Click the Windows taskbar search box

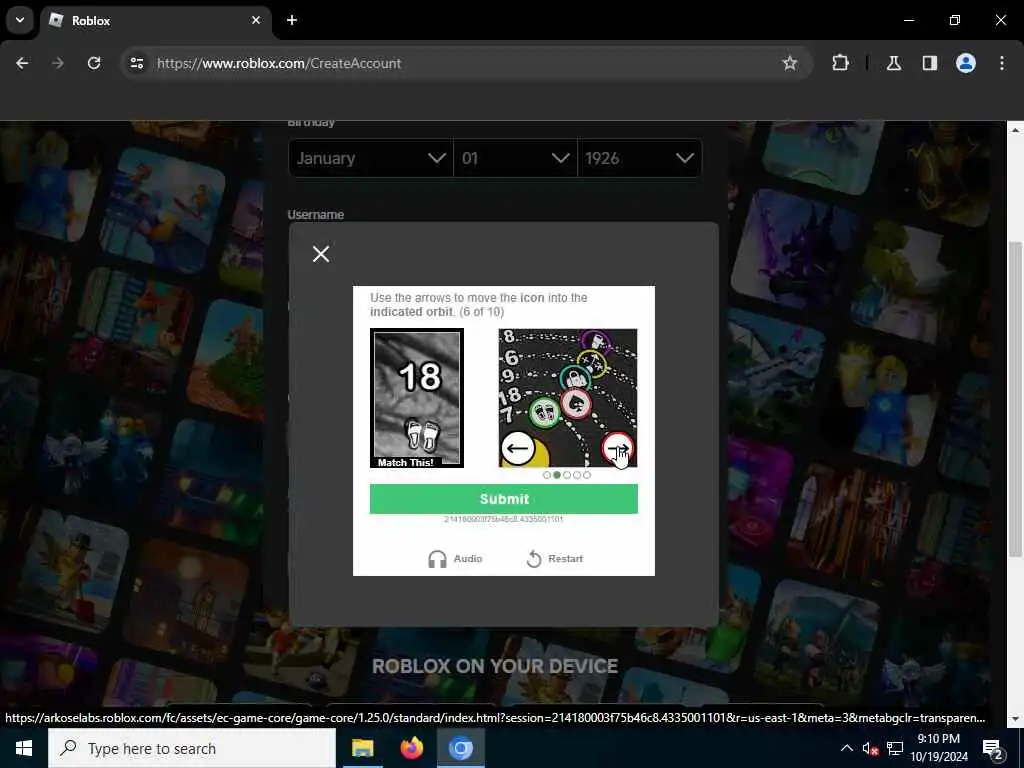tap(192, 748)
